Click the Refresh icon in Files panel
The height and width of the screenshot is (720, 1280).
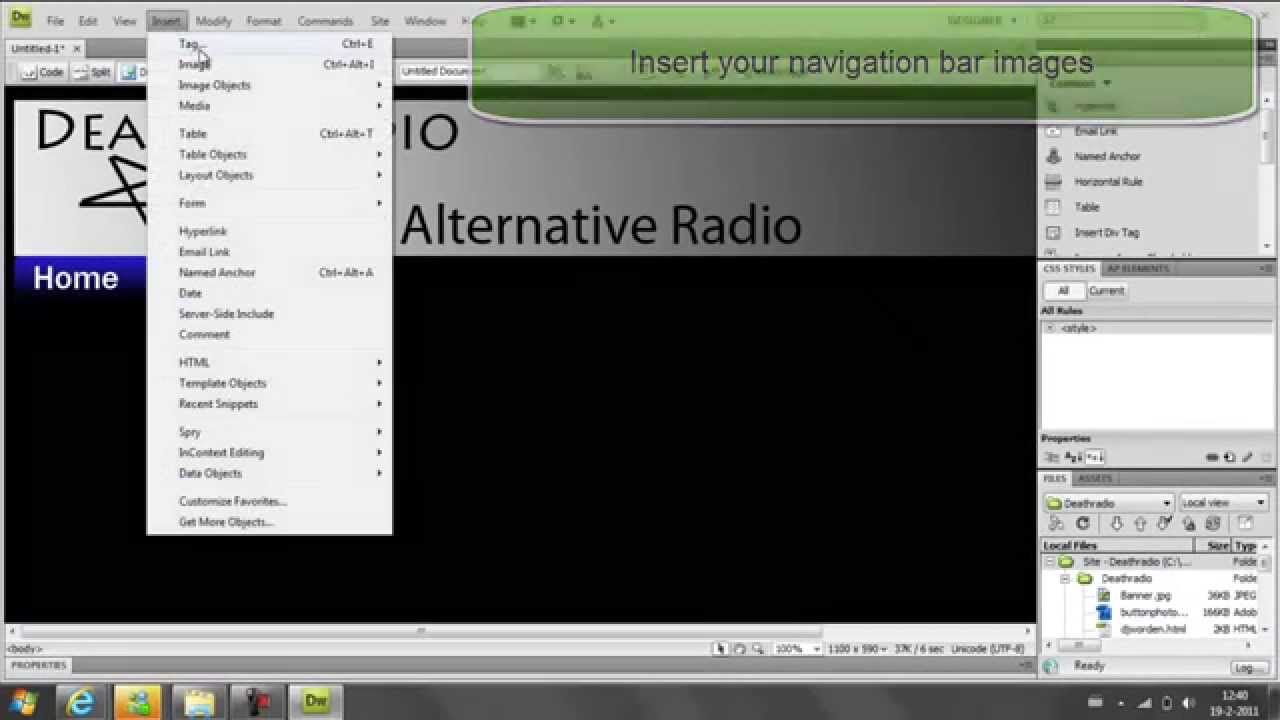pos(1083,523)
